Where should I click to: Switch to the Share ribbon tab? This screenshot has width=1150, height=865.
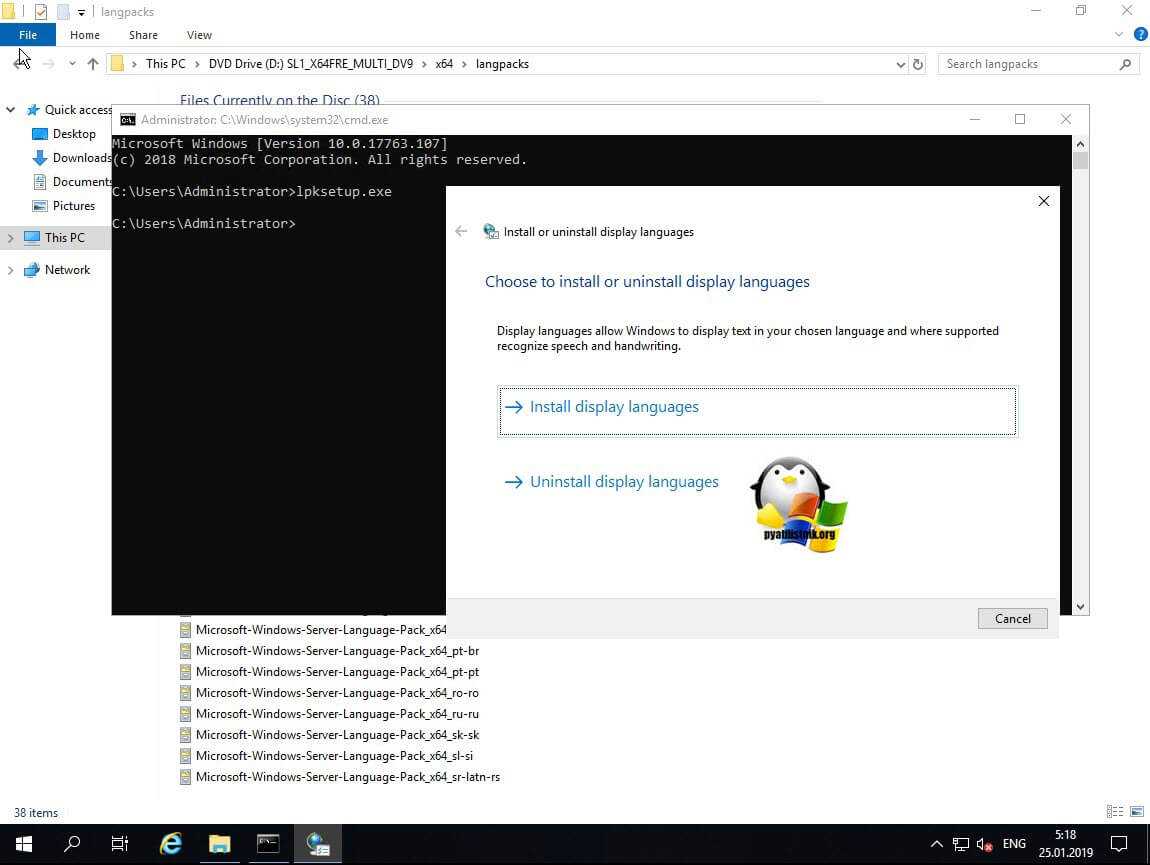(143, 35)
